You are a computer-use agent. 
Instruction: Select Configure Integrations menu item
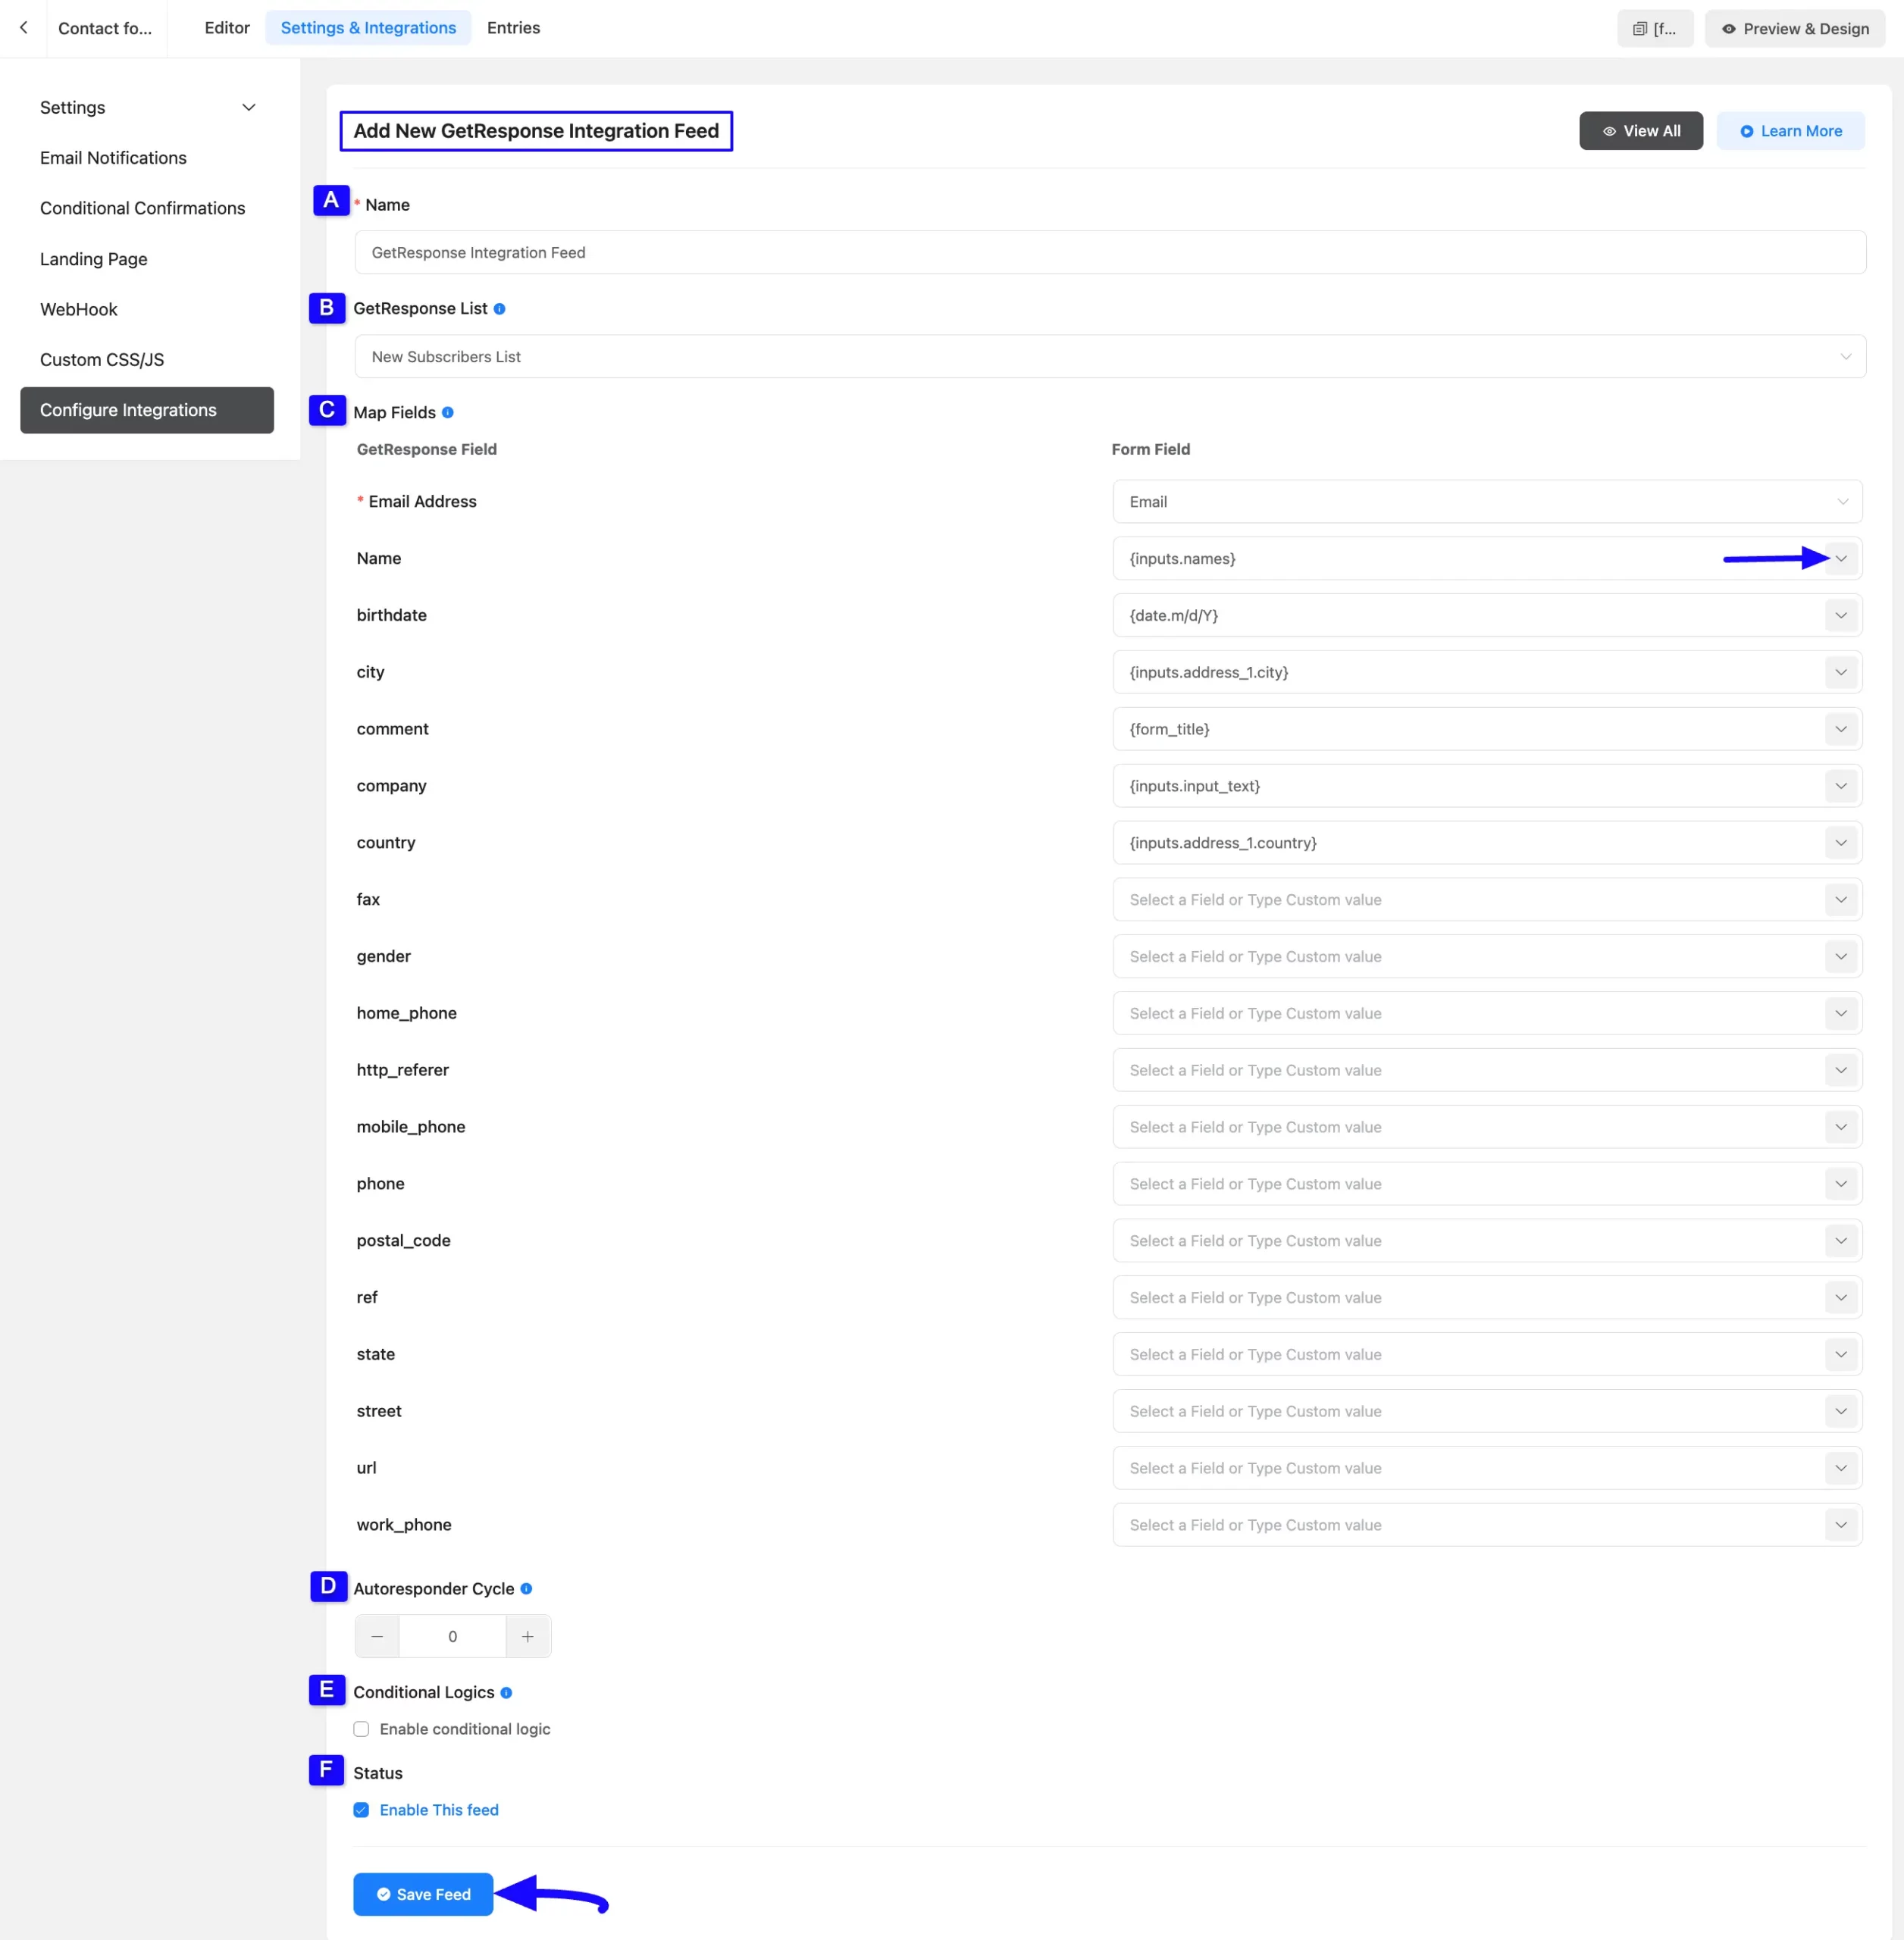(x=148, y=411)
